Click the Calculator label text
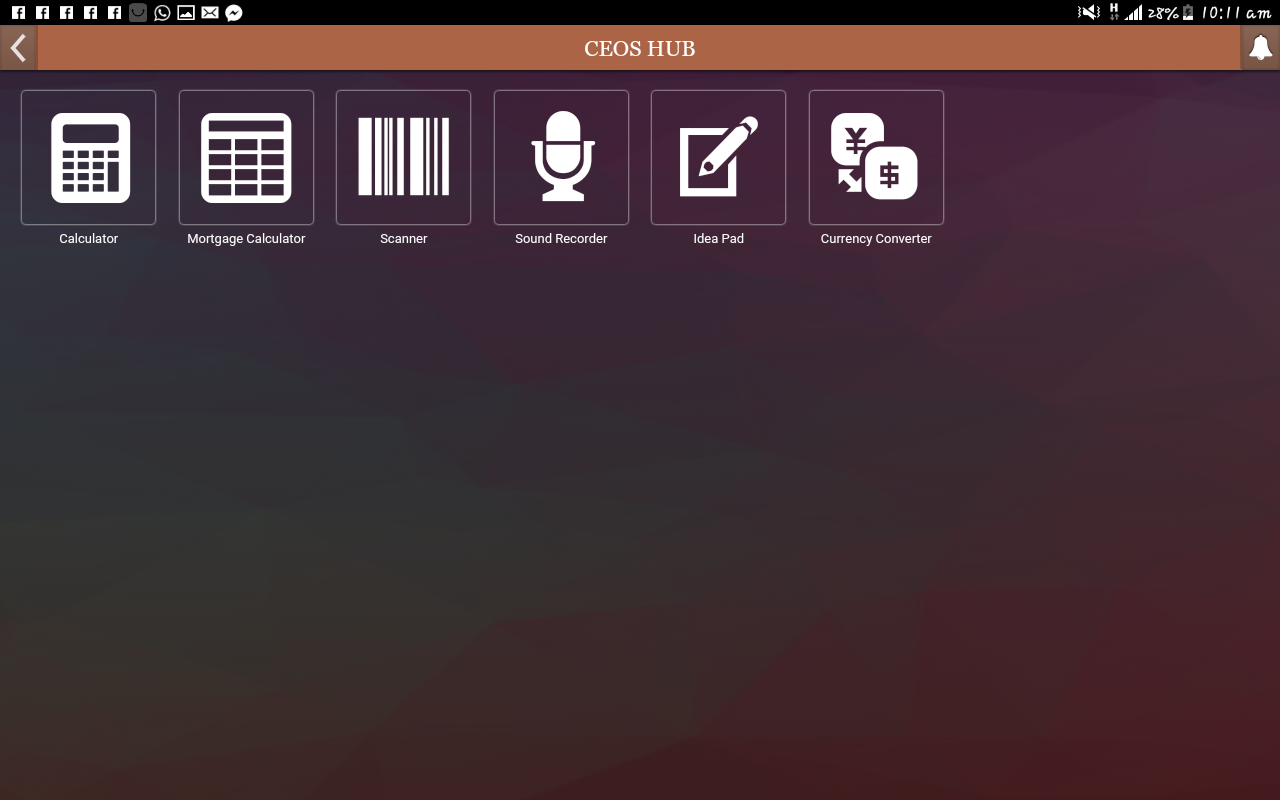This screenshot has height=800, width=1280. click(88, 238)
